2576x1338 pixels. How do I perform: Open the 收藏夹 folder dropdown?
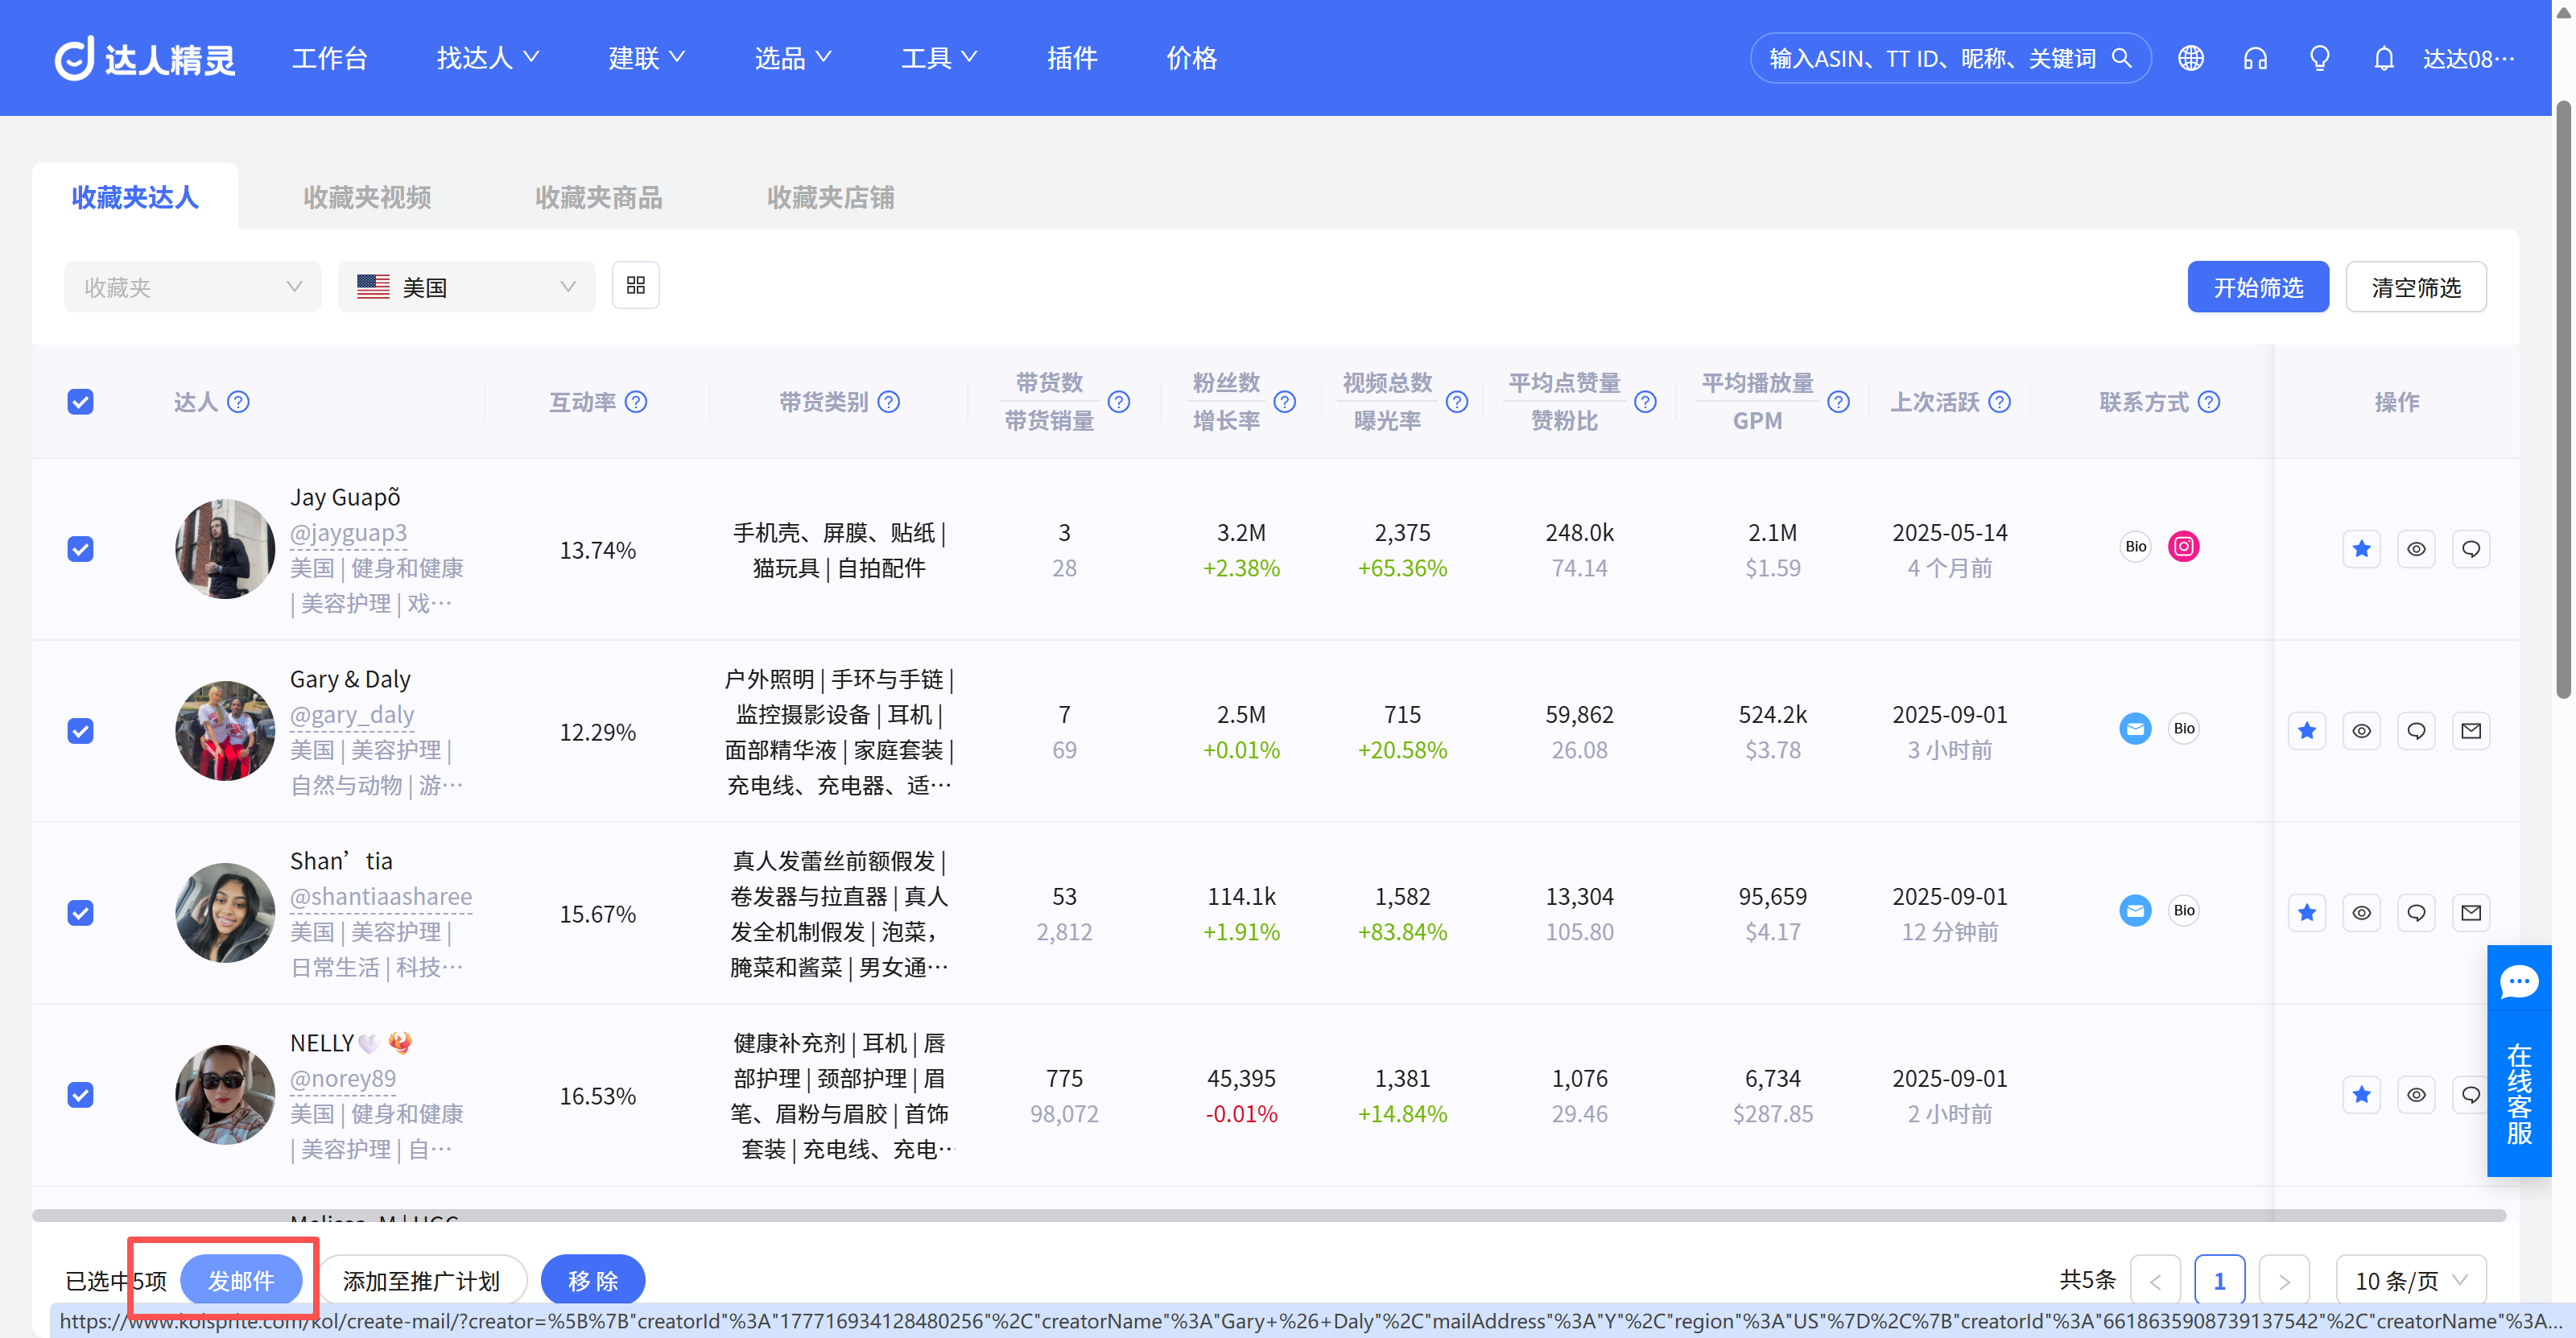point(192,286)
